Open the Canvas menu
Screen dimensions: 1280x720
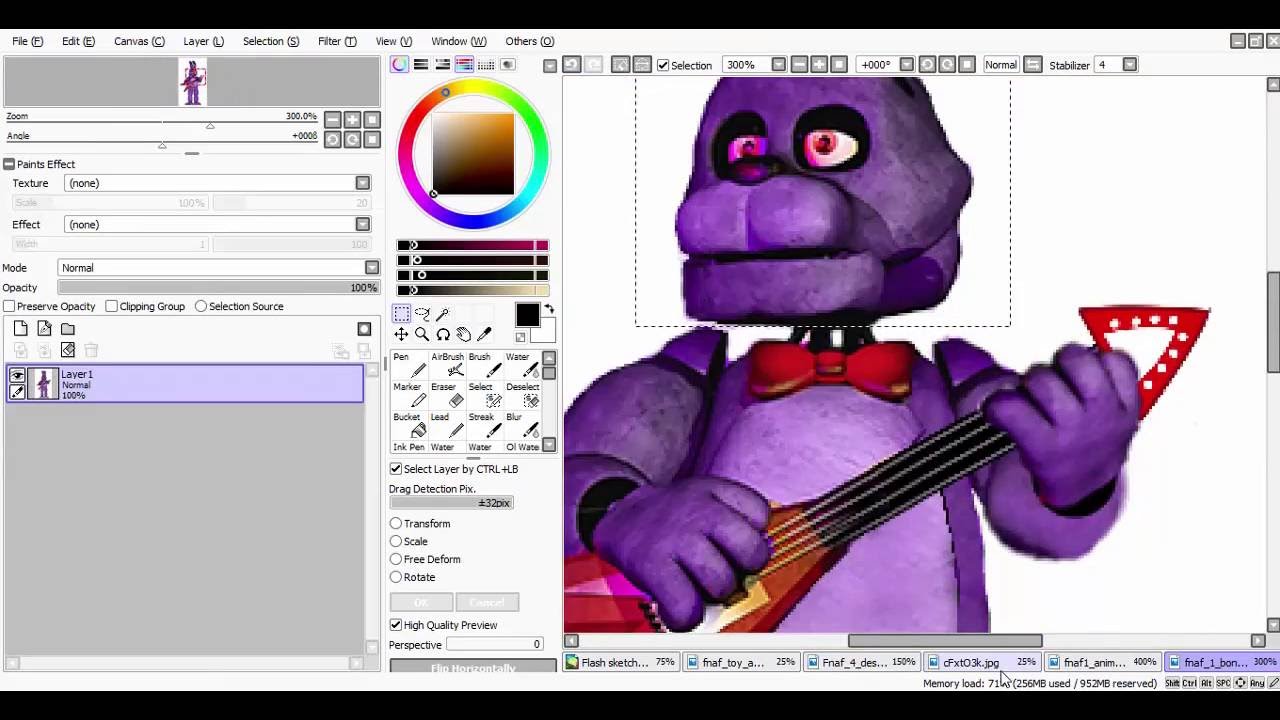[139, 41]
